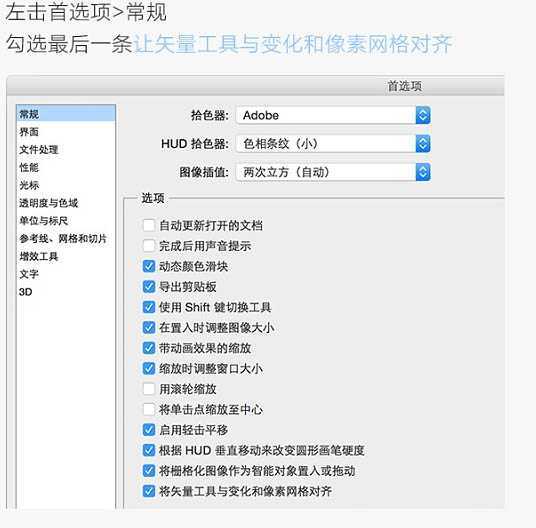Screen dimensions: 536x528
Task: Toggle 根据 HUD 垂直移动来改变圆形画笔硬度
Action: coord(149,450)
